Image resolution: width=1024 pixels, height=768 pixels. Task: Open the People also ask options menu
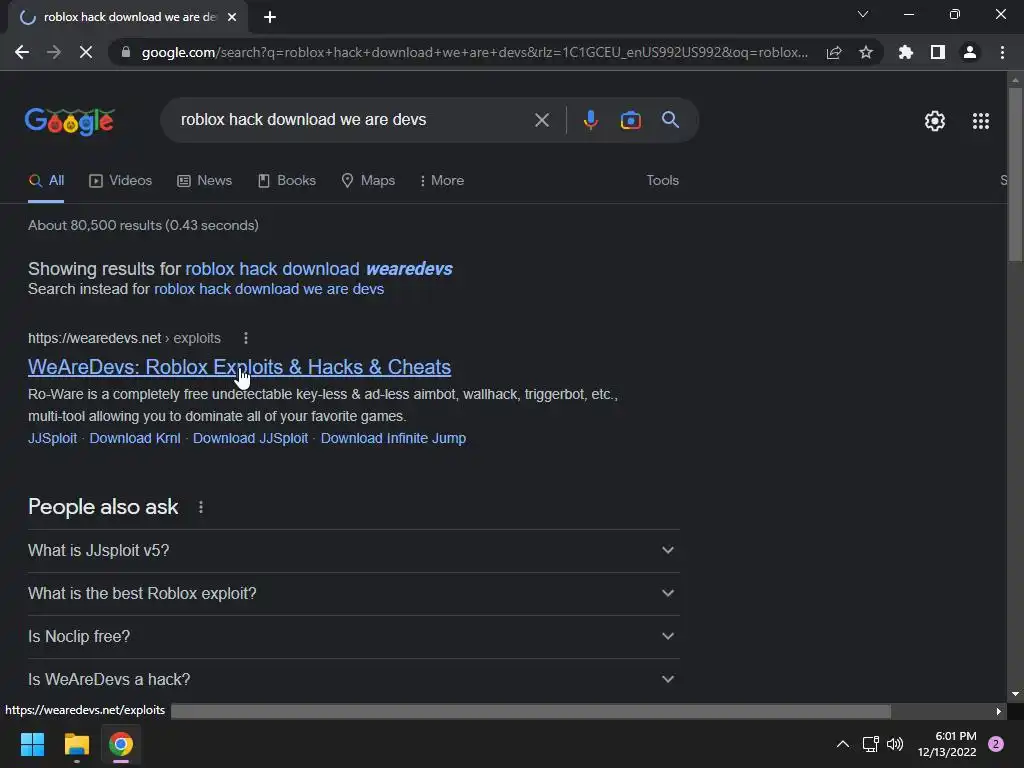pyautogui.click(x=200, y=507)
